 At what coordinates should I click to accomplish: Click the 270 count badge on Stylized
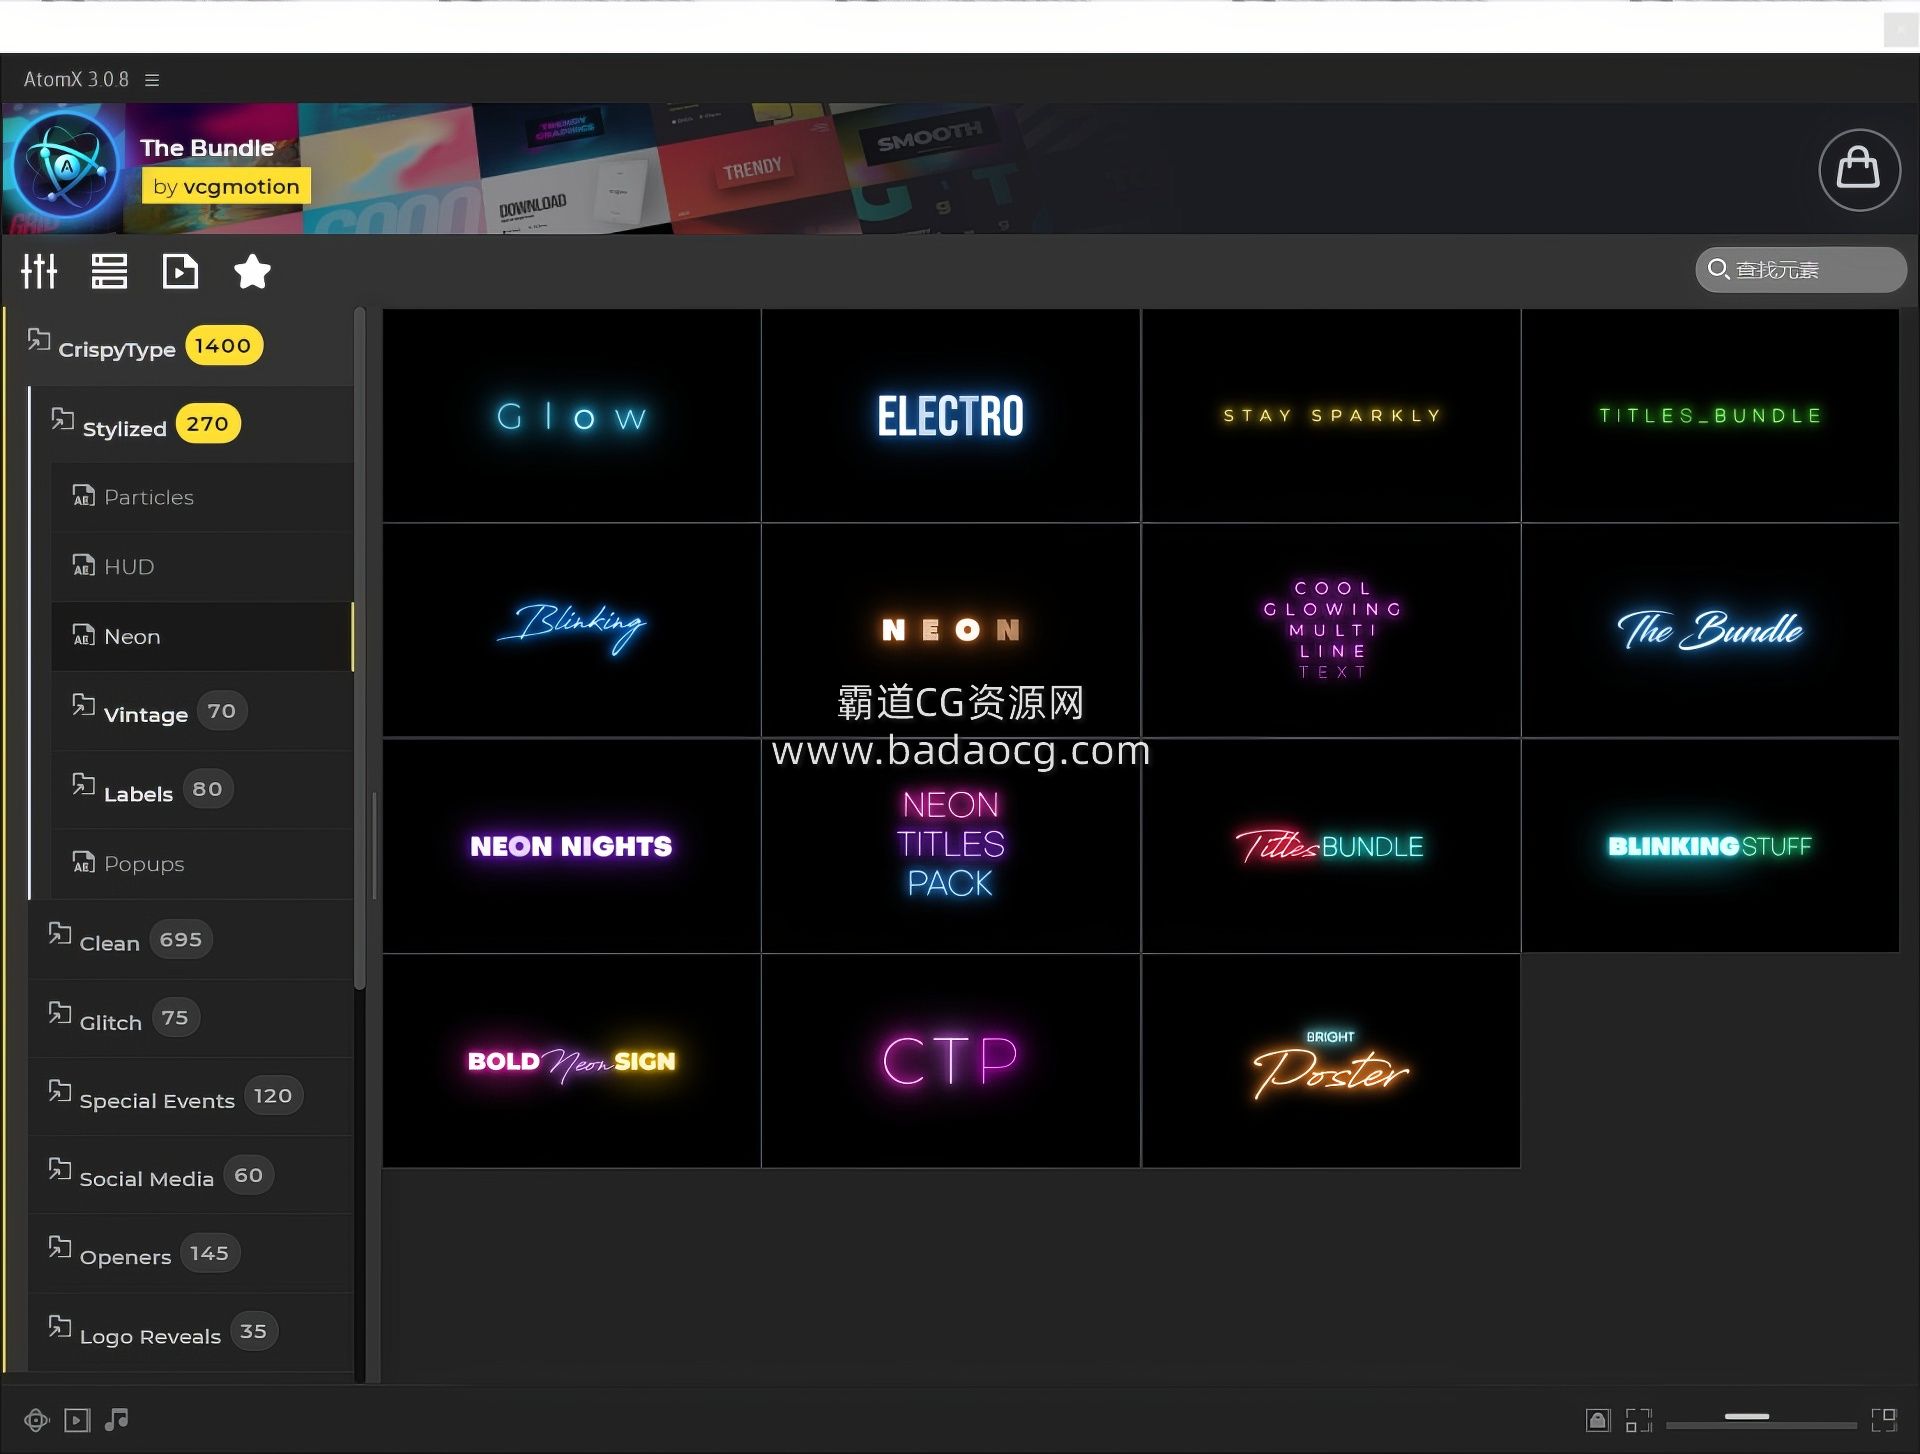pyautogui.click(x=208, y=424)
